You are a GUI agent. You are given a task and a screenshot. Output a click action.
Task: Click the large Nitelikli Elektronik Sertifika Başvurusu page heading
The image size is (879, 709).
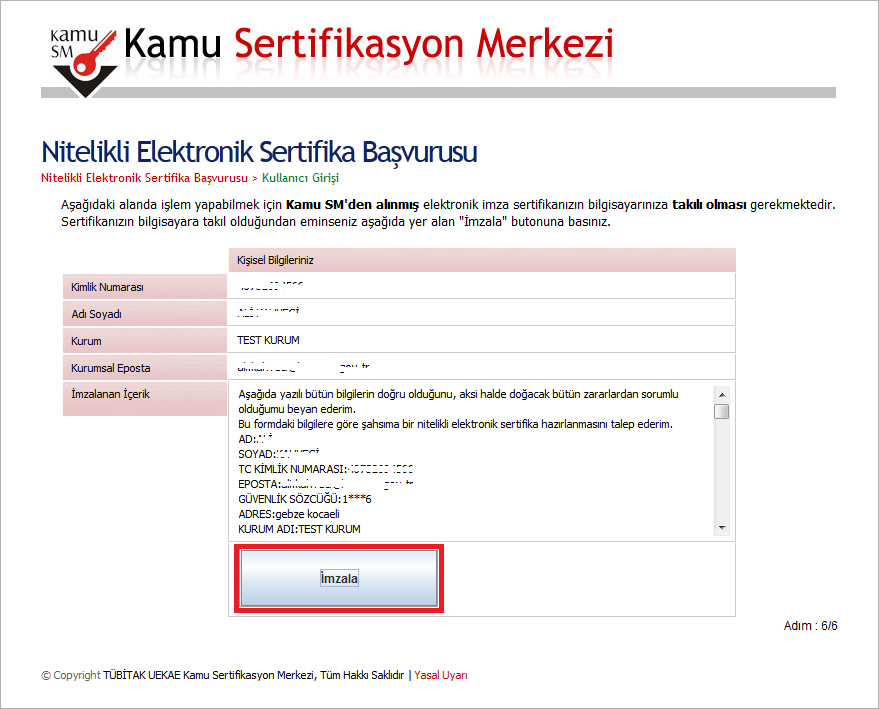pos(259,152)
